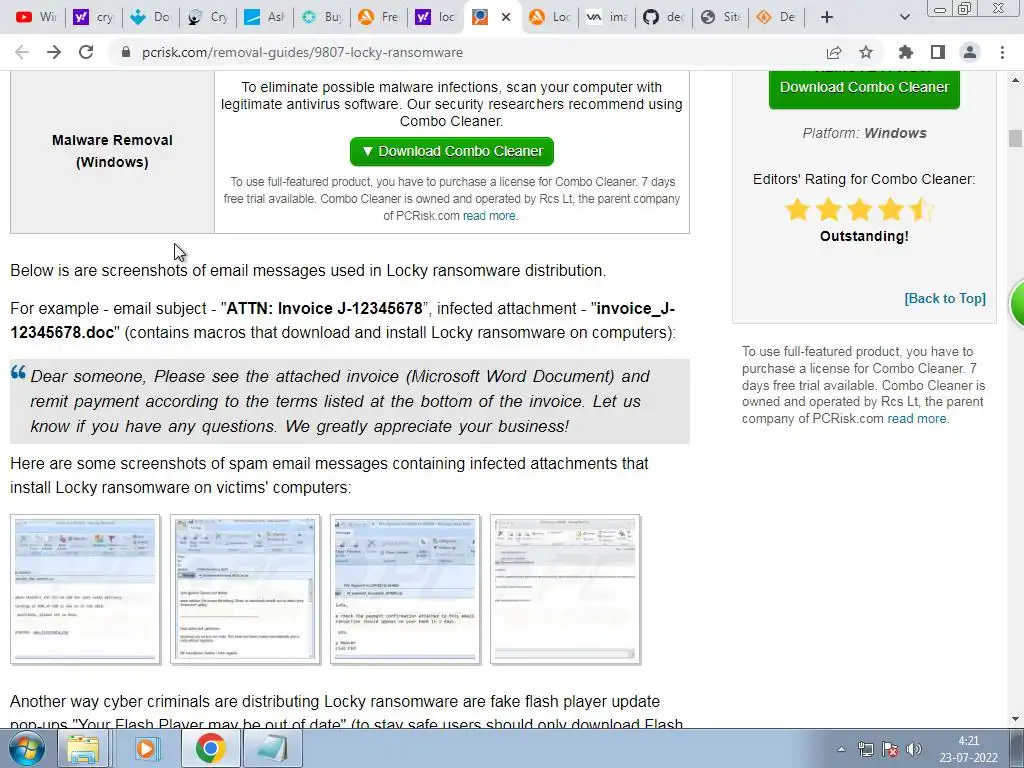1024x768 pixels.
Task: Open media player from taskbar
Action: click(147, 748)
